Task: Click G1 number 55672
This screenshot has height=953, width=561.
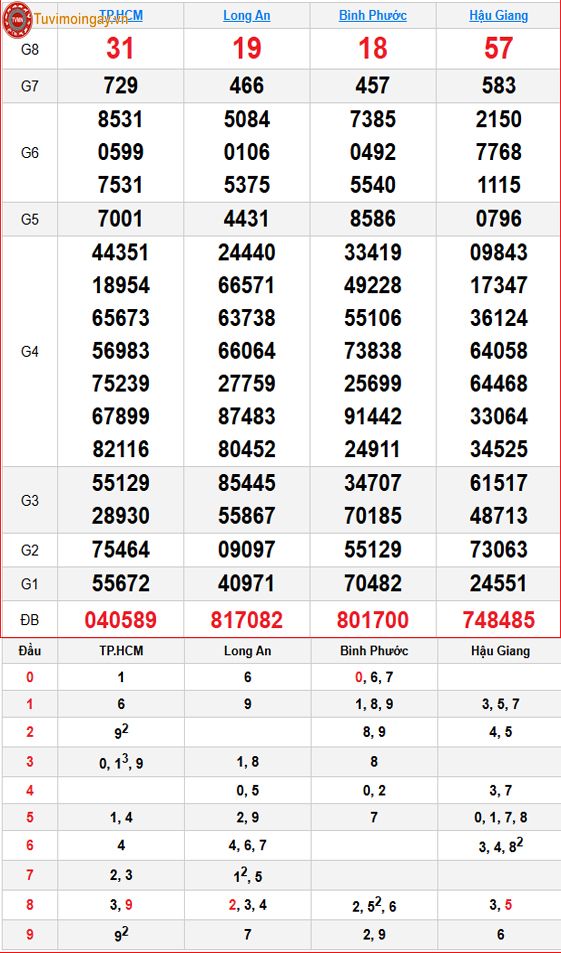Action: (120, 585)
